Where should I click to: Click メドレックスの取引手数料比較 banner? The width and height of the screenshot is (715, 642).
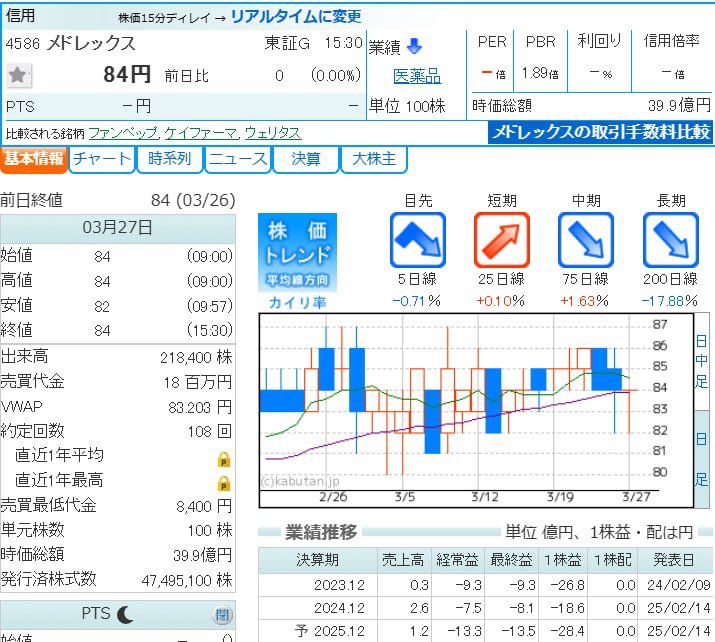[x=600, y=132]
